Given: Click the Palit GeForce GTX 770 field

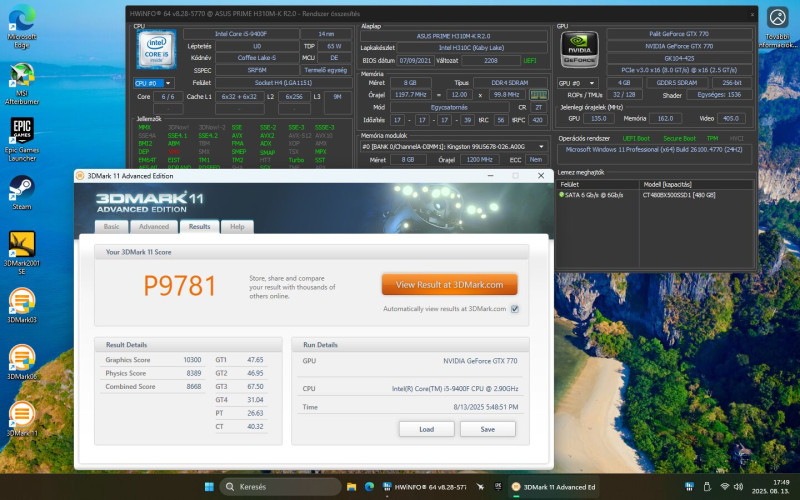Looking at the screenshot, I should [x=679, y=34].
